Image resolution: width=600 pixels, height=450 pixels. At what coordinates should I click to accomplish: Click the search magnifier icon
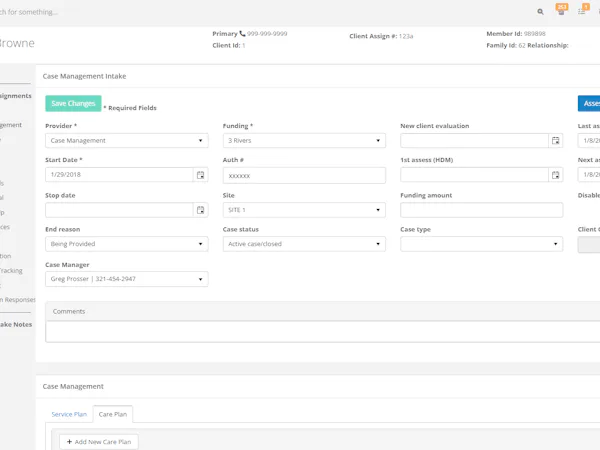pos(540,12)
